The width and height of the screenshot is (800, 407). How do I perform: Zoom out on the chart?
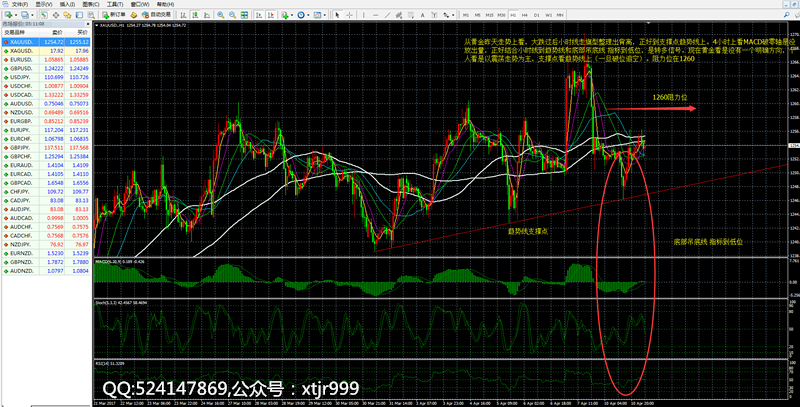232,15
